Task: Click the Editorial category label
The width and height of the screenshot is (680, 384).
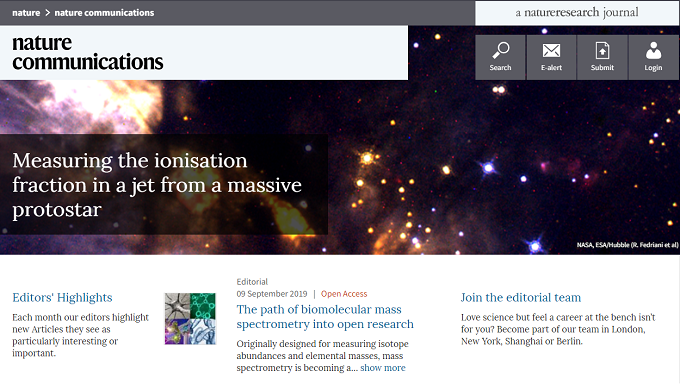Action: pyautogui.click(x=252, y=282)
